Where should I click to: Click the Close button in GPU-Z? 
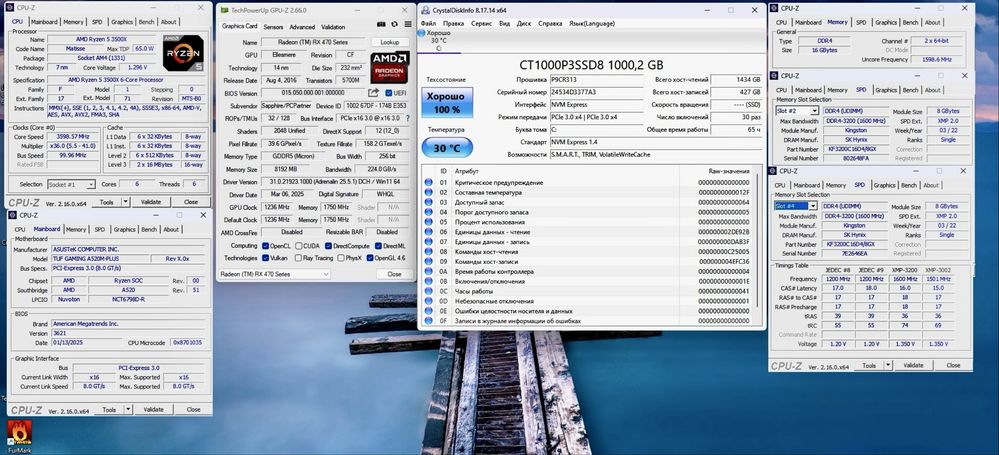tap(394, 274)
